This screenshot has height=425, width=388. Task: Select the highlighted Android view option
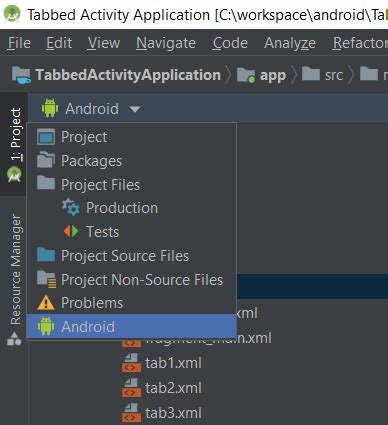[132, 326]
